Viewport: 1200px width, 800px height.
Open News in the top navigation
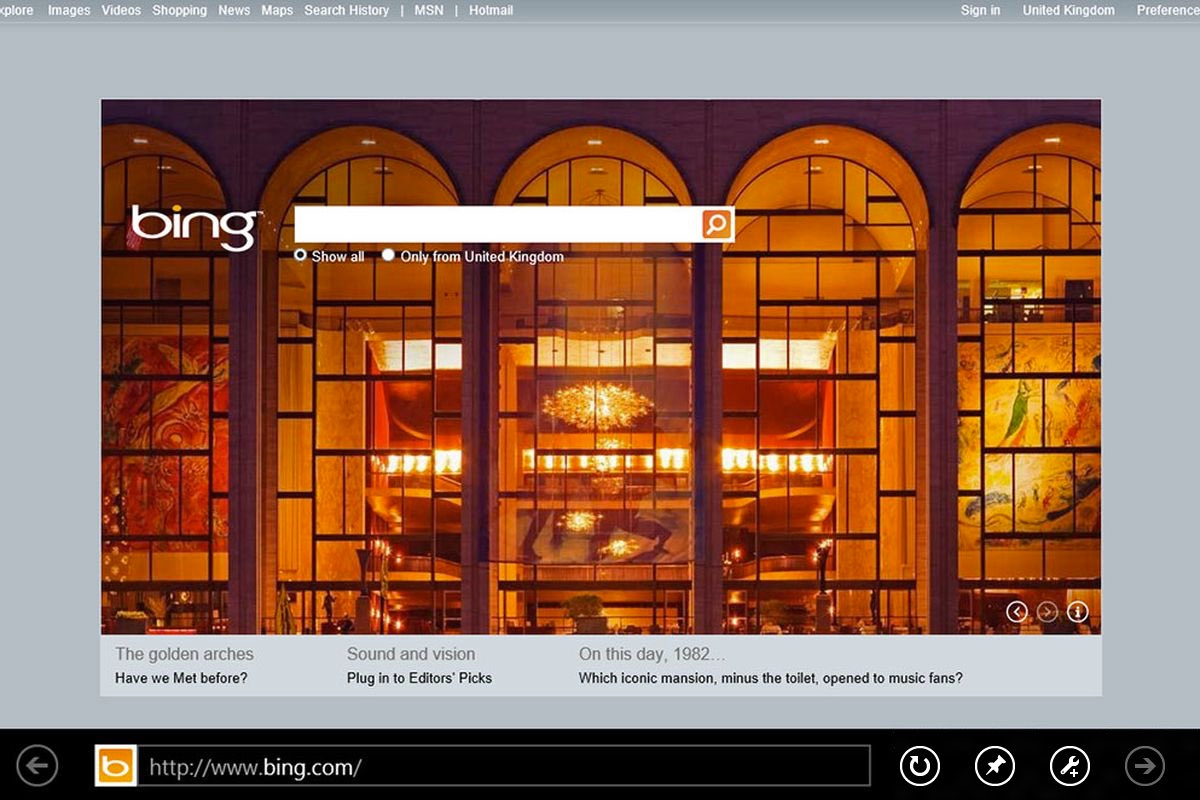234,10
